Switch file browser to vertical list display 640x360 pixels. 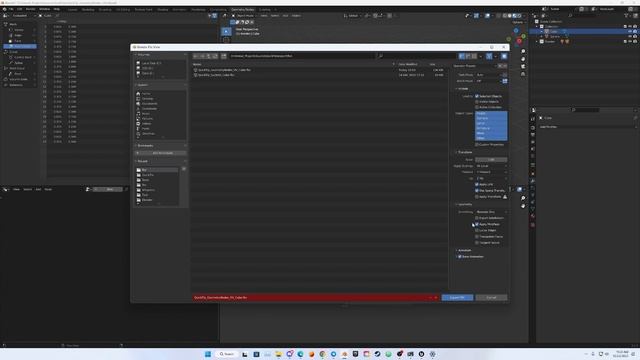pos(462,56)
